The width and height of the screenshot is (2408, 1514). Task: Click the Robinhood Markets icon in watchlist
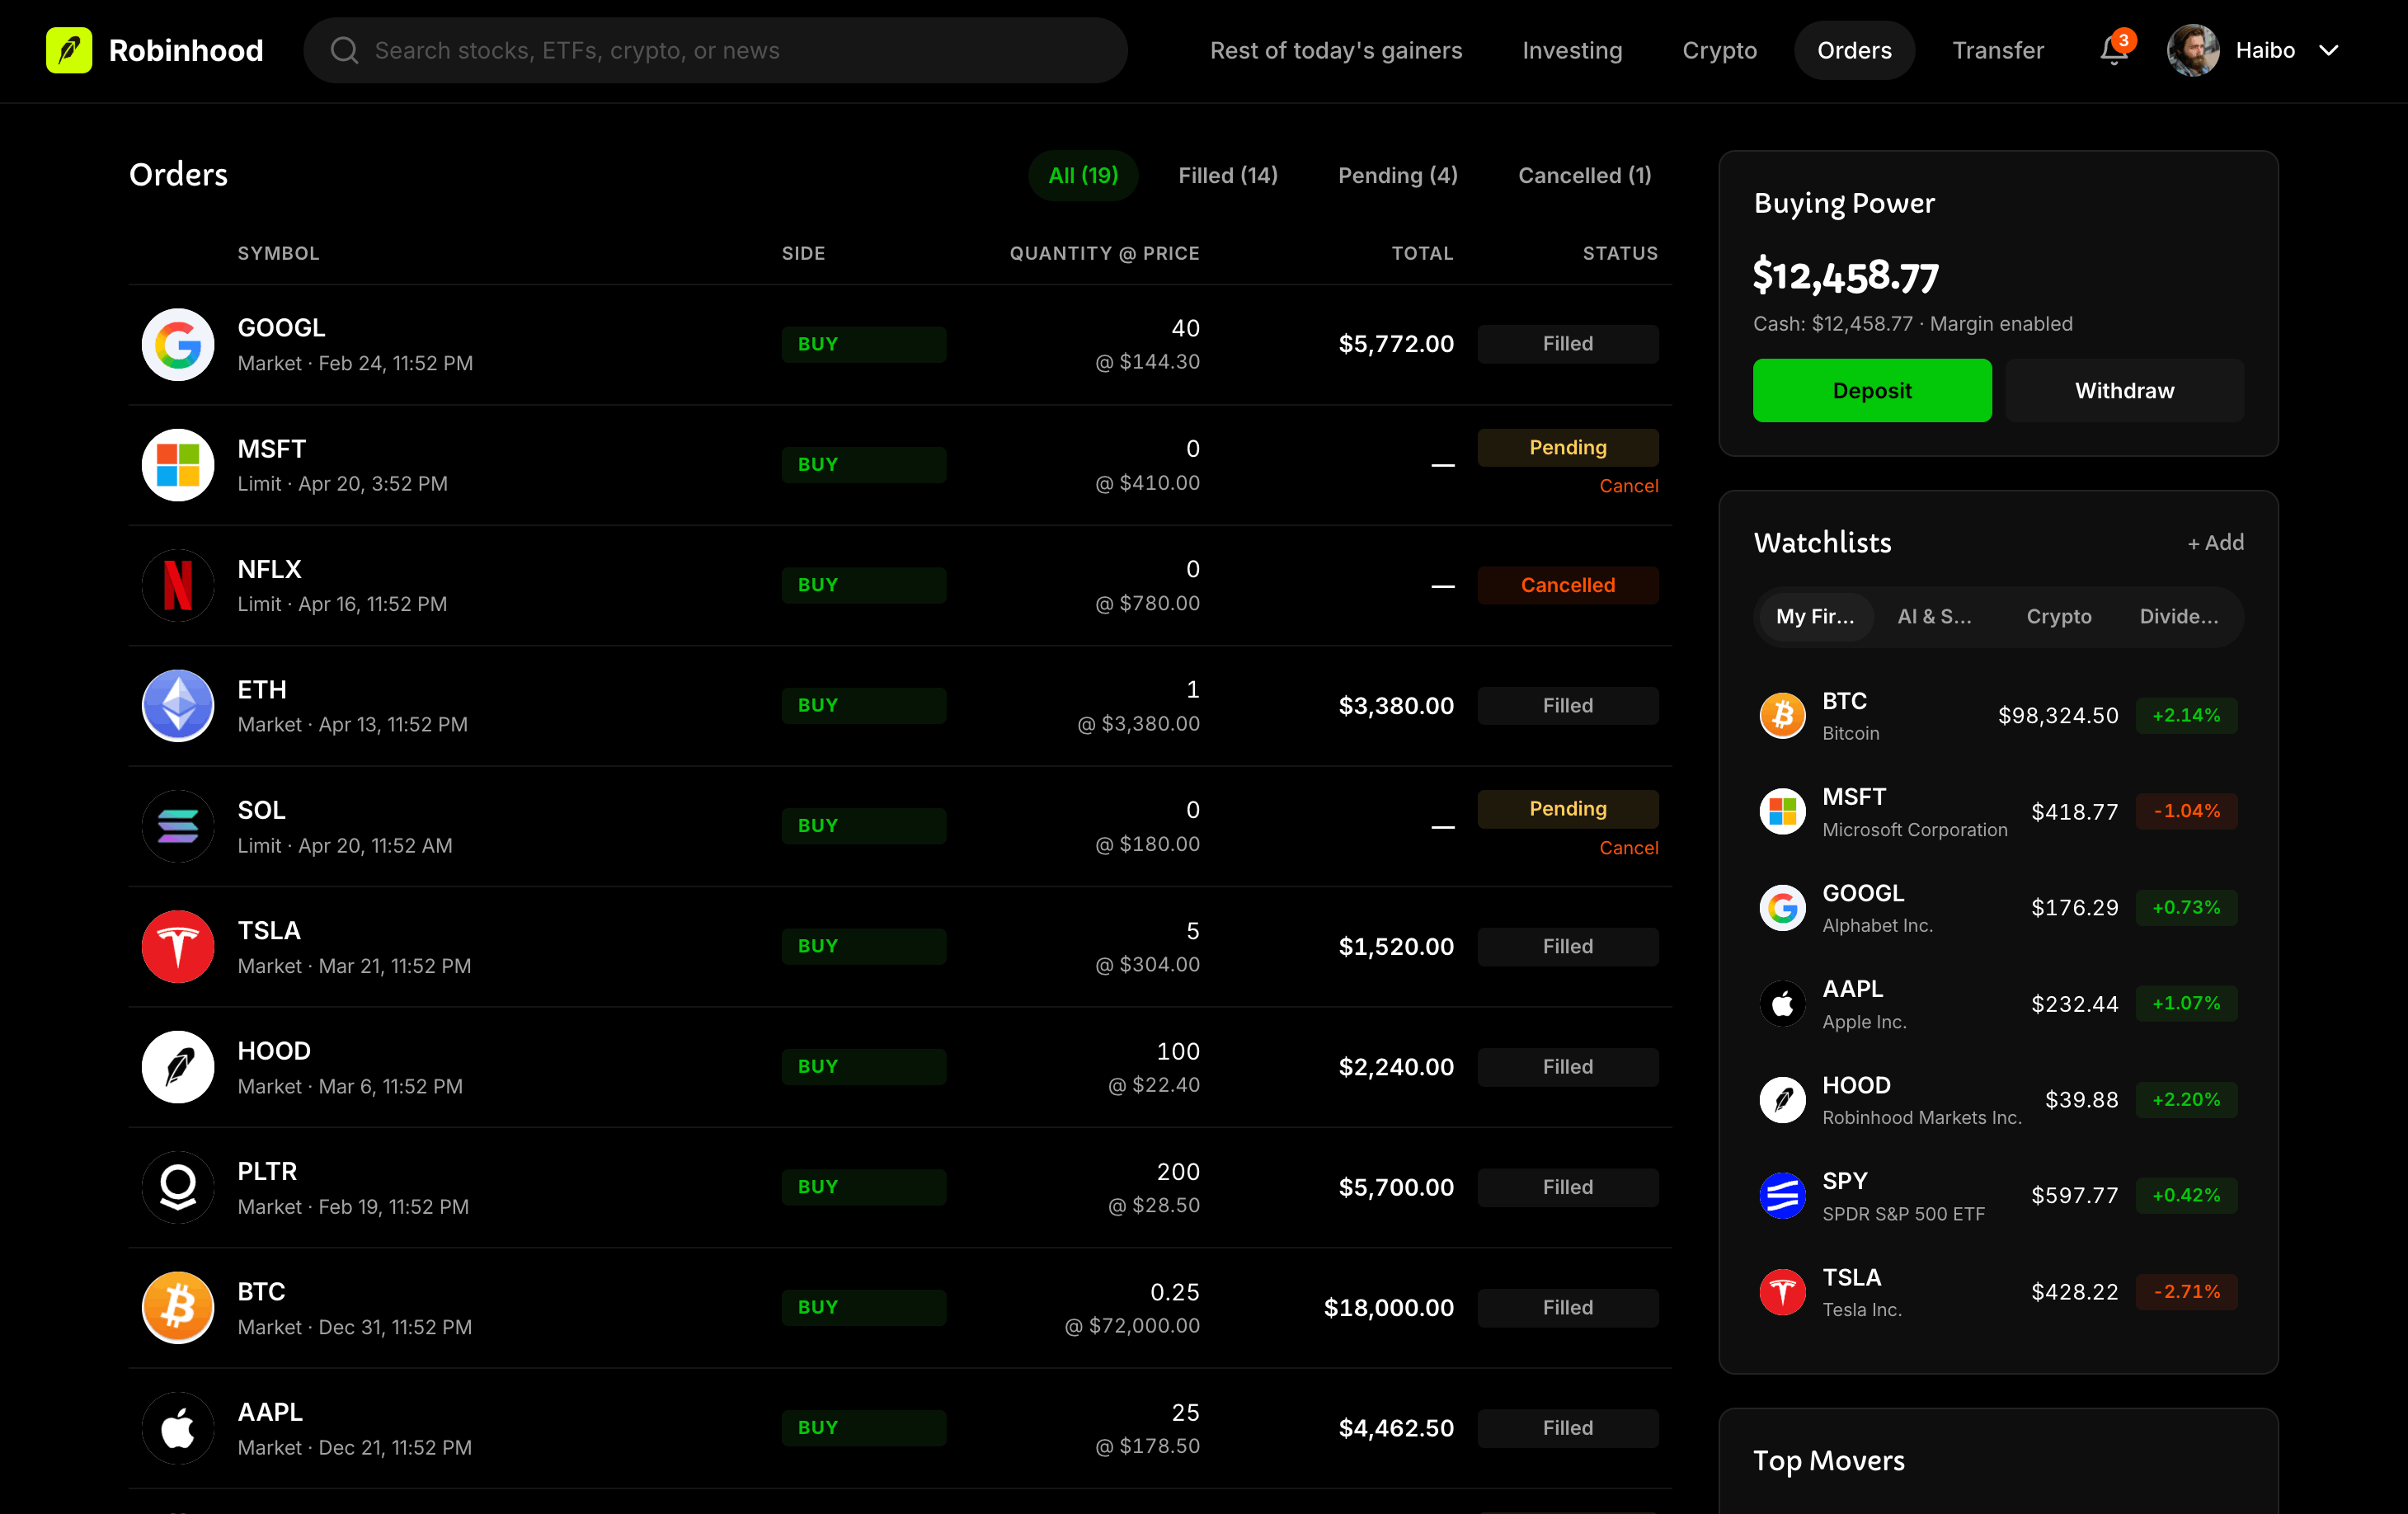pos(1782,1100)
